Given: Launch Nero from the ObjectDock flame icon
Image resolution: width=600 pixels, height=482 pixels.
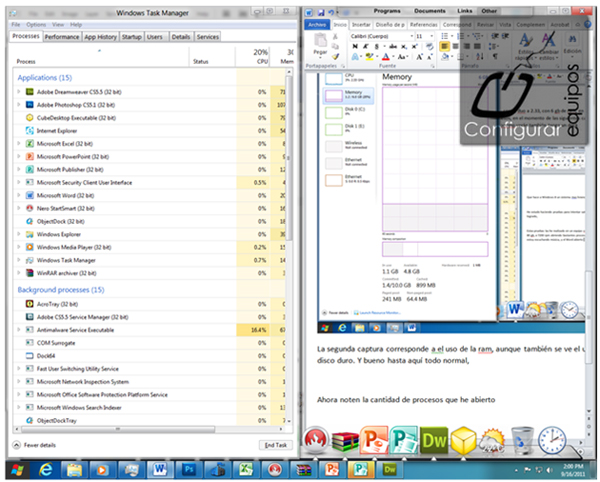Looking at the screenshot, I should [x=316, y=439].
